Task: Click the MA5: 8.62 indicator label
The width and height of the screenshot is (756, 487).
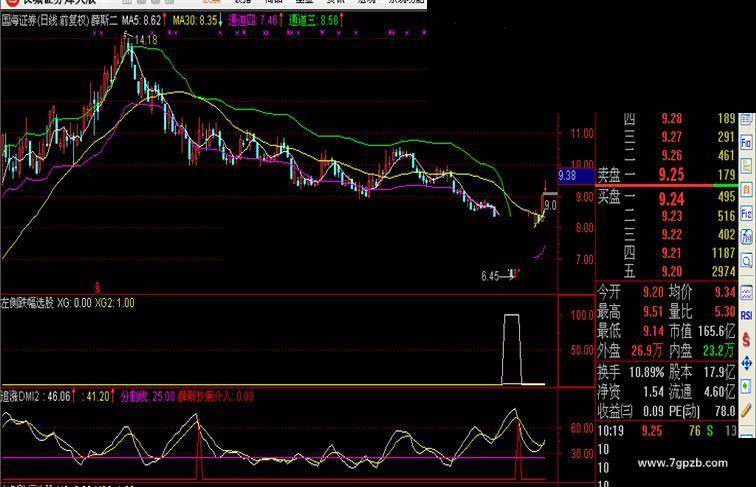Action: pos(141,20)
